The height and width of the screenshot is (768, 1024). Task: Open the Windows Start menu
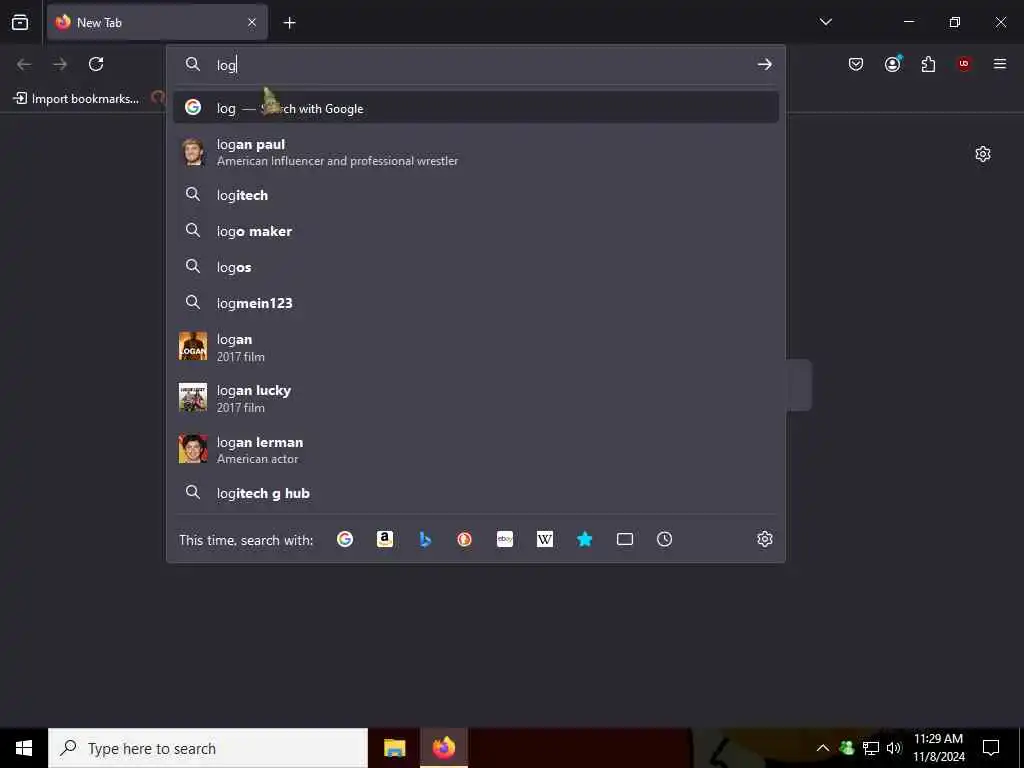[x=24, y=748]
